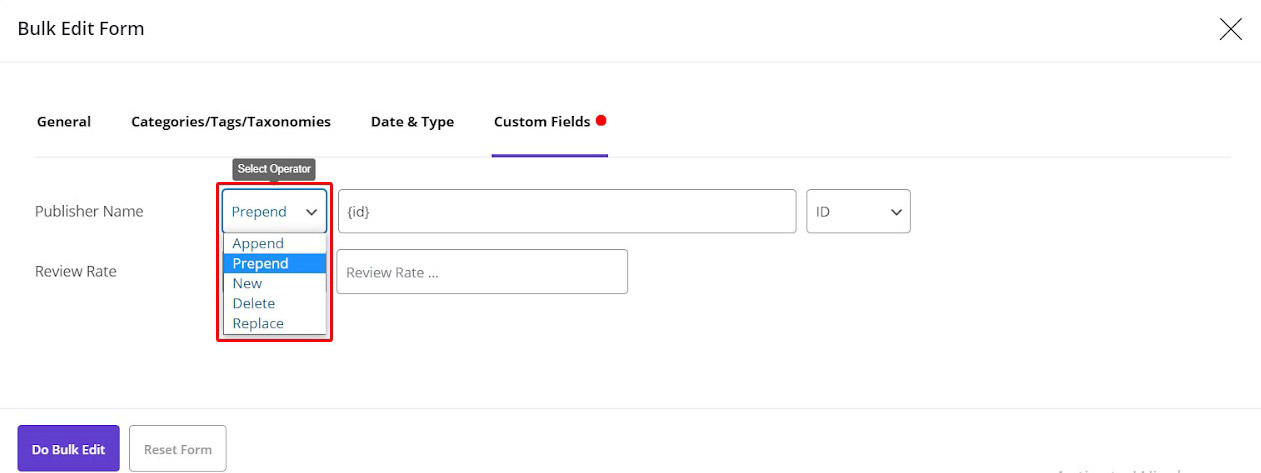Select the Replace operator option
Screen dimensions: 1261x473
click(x=258, y=324)
